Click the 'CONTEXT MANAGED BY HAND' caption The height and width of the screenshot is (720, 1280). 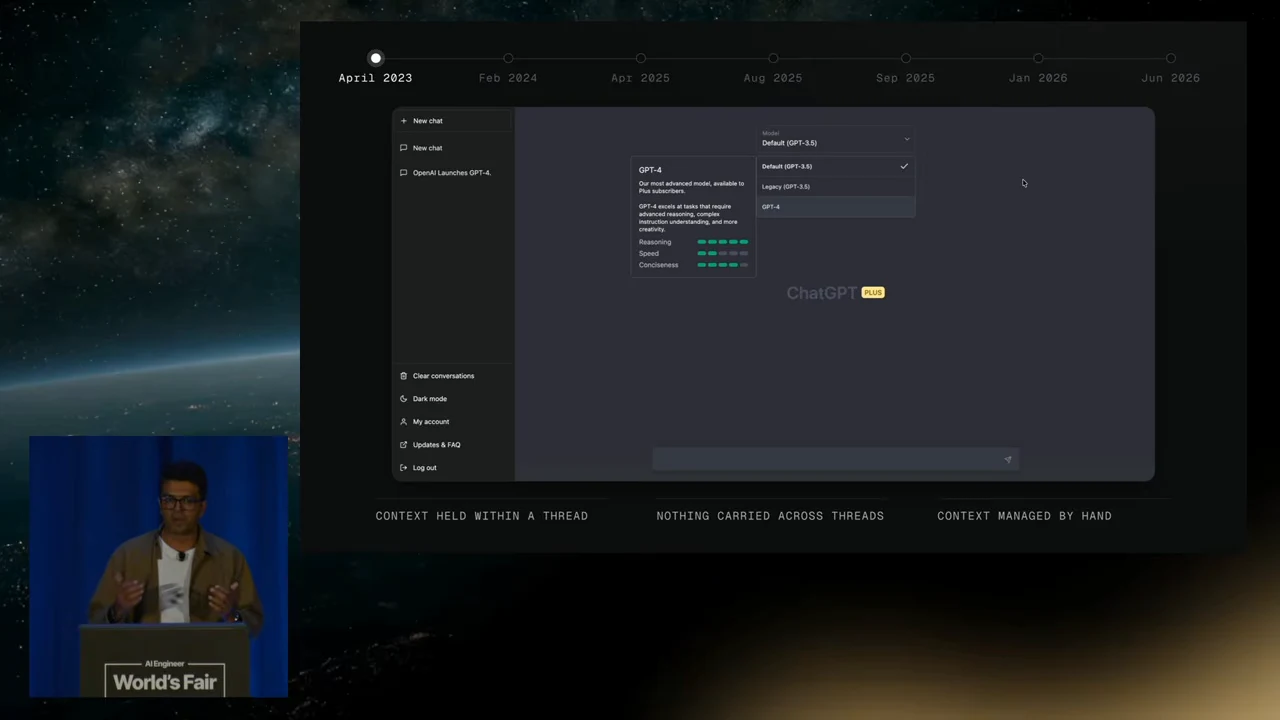(x=1024, y=516)
